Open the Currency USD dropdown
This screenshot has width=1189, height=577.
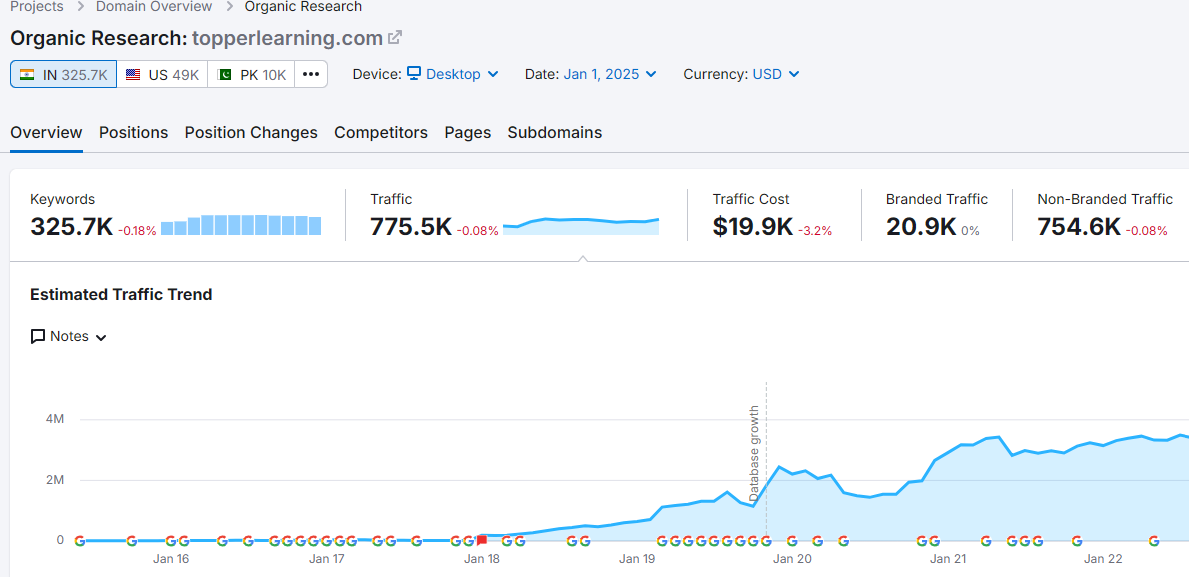pos(775,73)
